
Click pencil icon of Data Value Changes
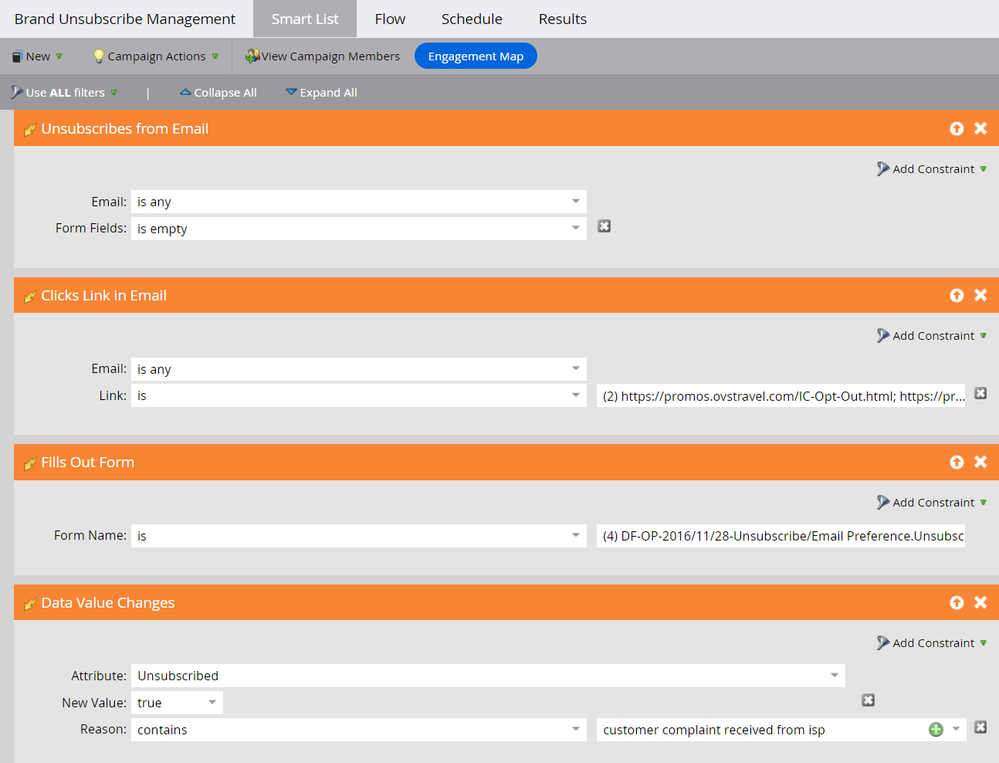tap(29, 603)
